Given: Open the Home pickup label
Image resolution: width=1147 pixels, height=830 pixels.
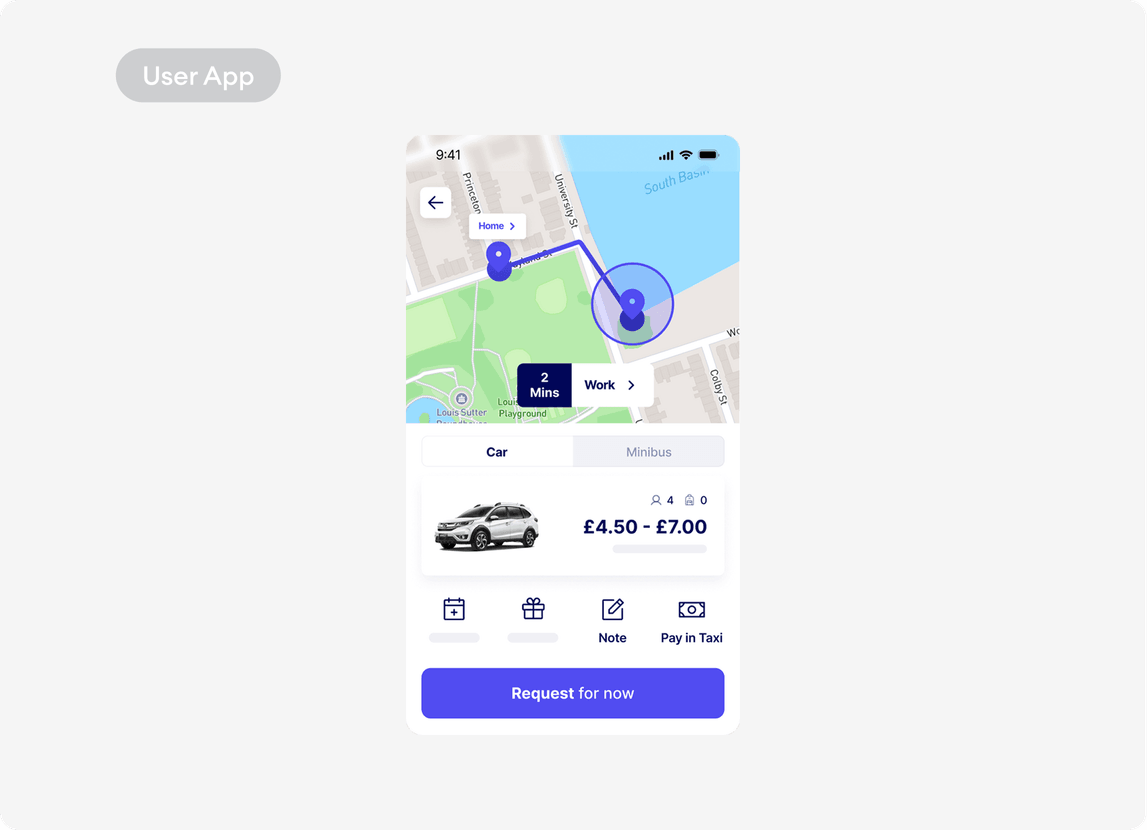Looking at the screenshot, I should pos(491,226).
